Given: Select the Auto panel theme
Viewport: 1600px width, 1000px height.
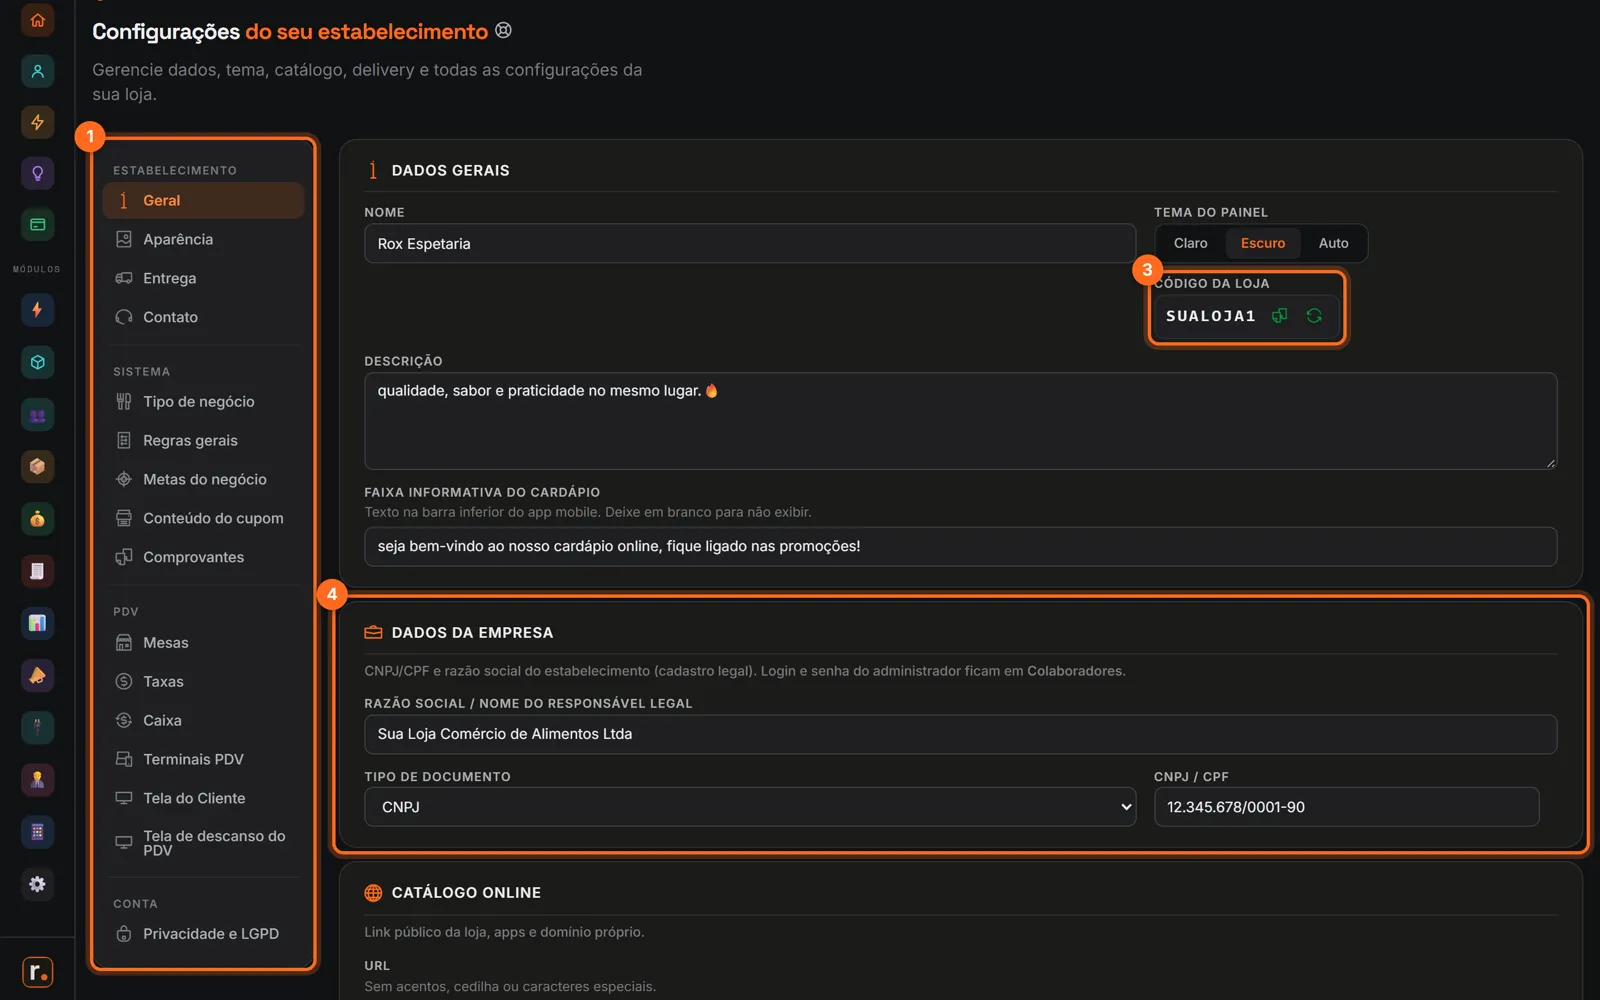Looking at the screenshot, I should coord(1333,243).
